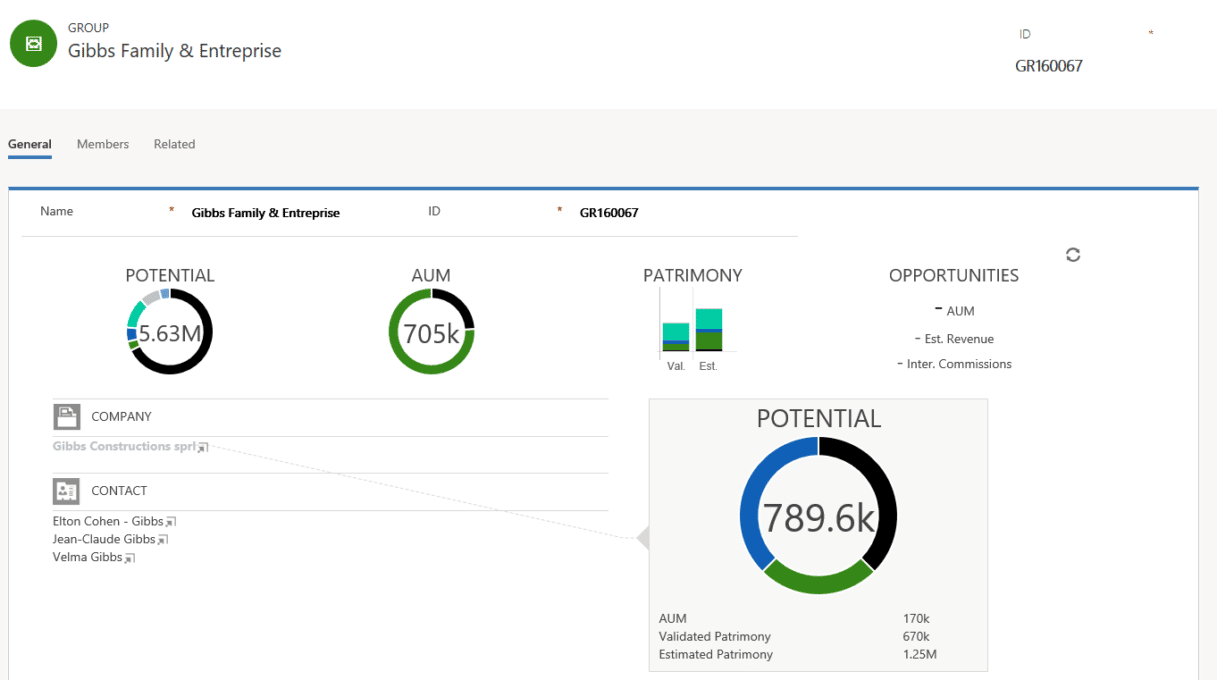Select the General tab
Viewport: 1217px width, 680px height.
point(30,144)
